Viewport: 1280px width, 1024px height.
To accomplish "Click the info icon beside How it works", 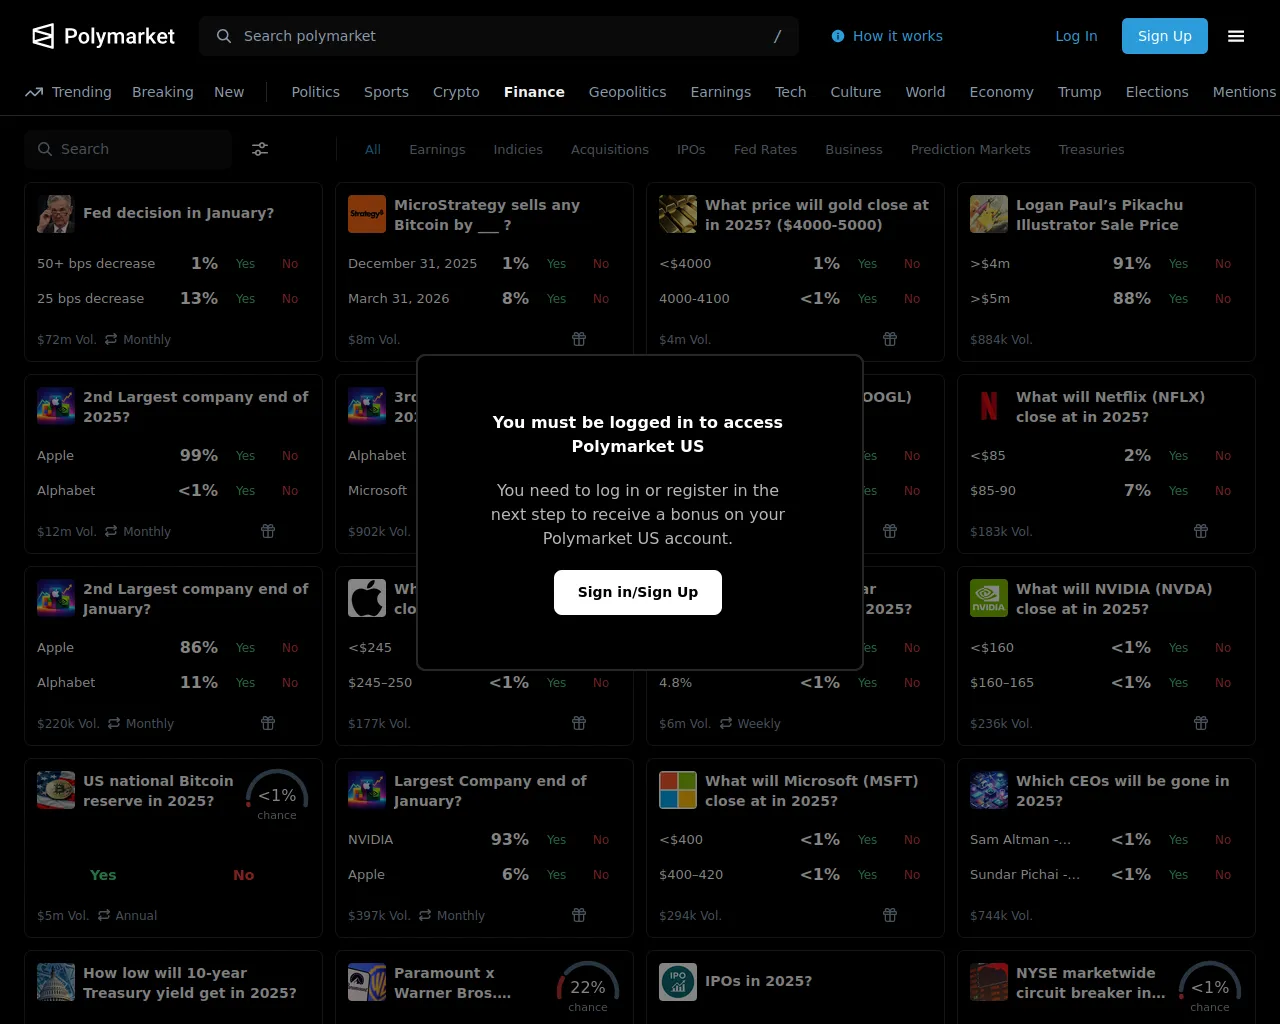I will 838,36.
